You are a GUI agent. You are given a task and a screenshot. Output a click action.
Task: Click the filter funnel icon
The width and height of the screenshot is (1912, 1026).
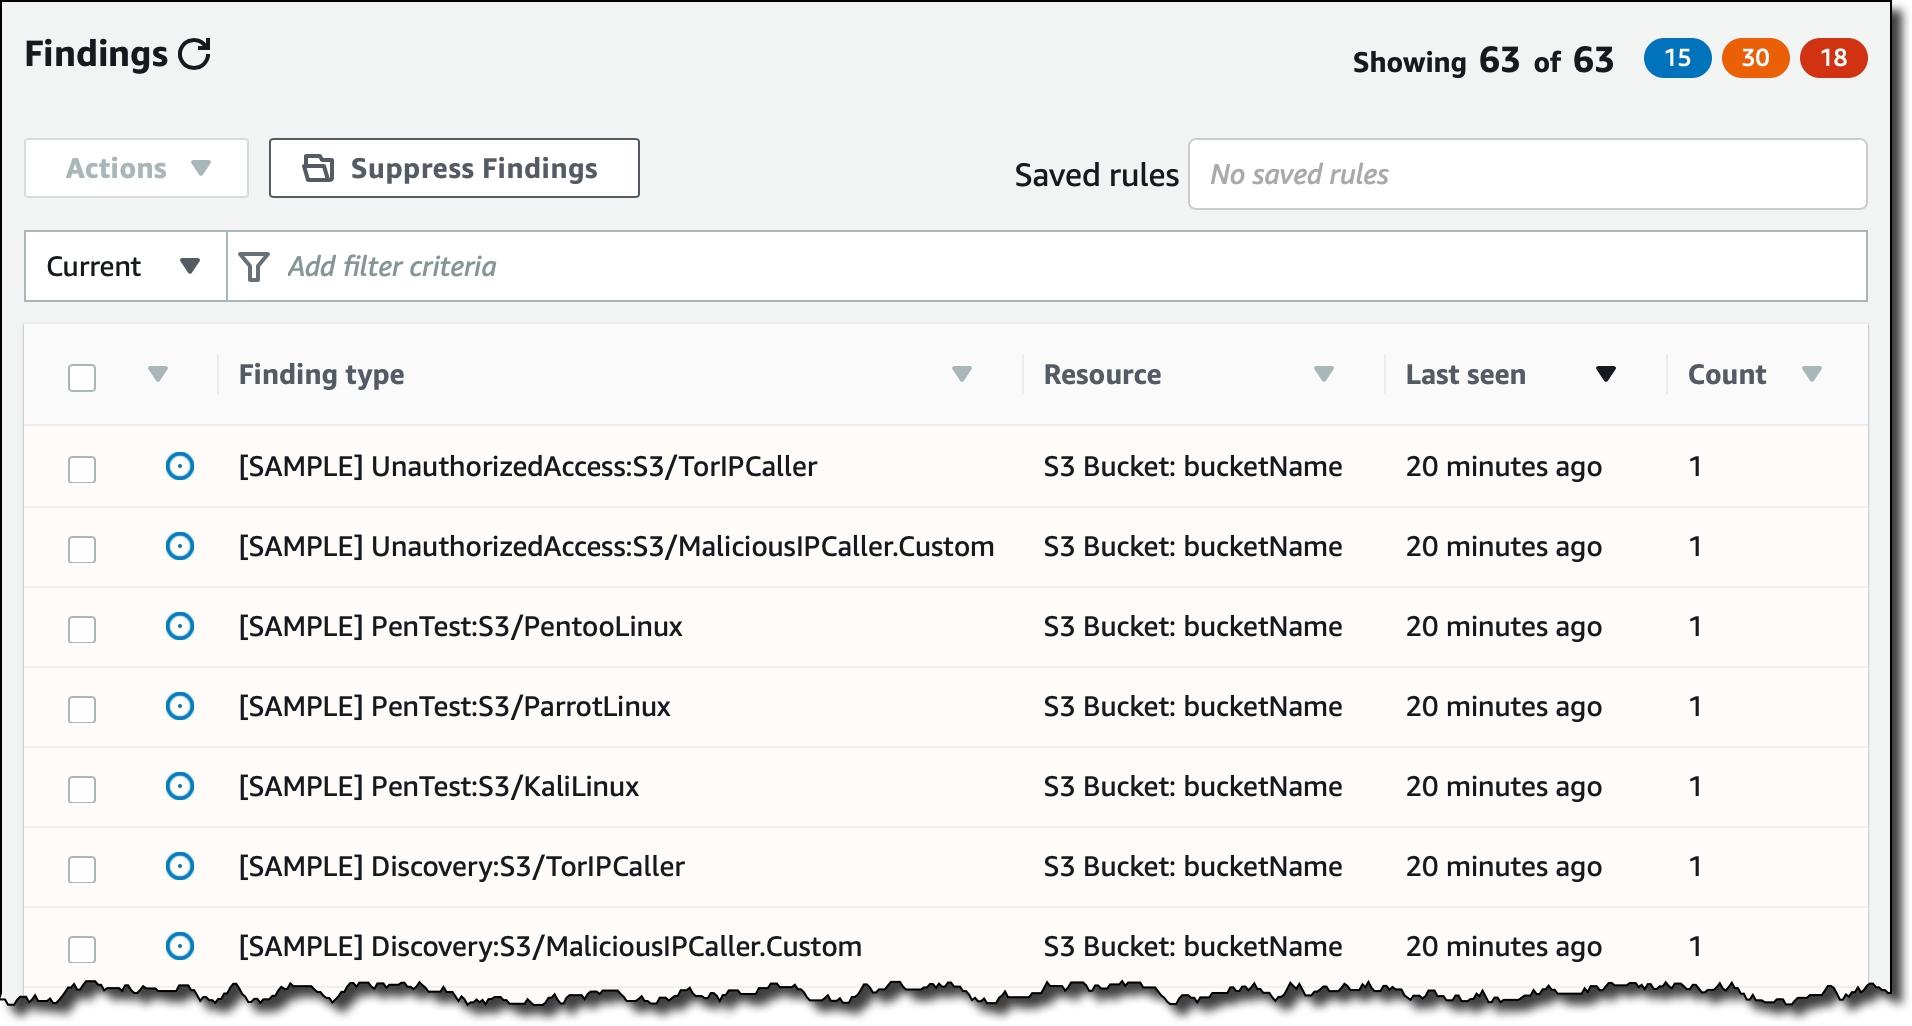(254, 267)
